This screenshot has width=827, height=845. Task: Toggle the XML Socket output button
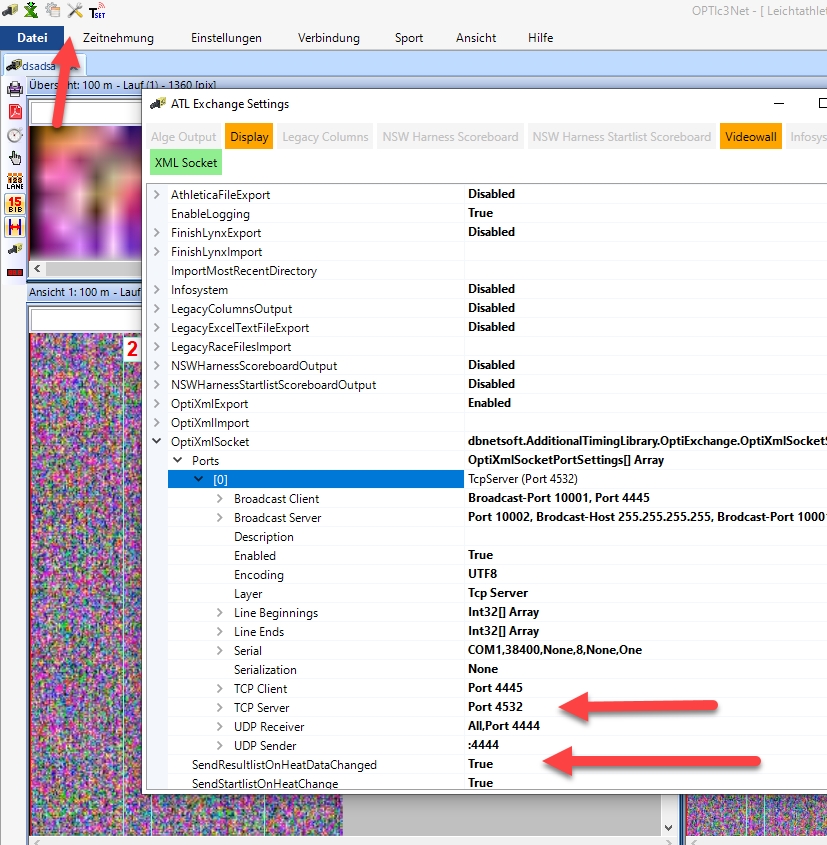point(186,162)
